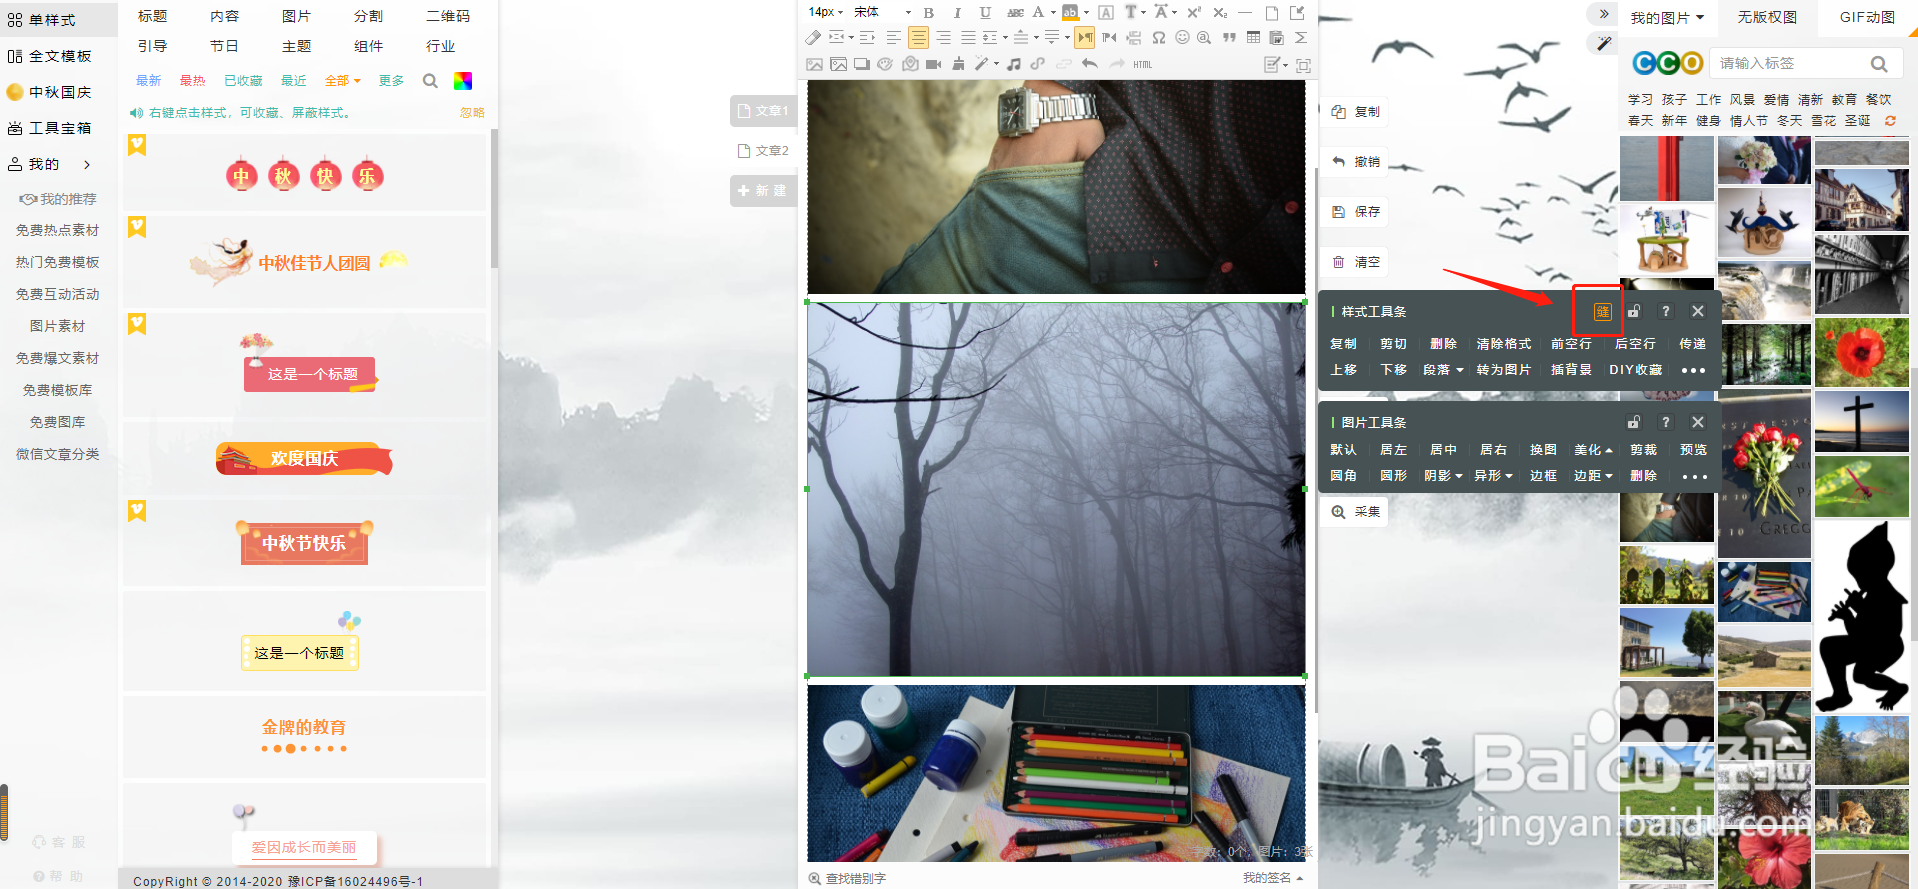Switch to the GIF动图 tab
This screenshot has width=1918, height=889.
[x=1867, y=17]
